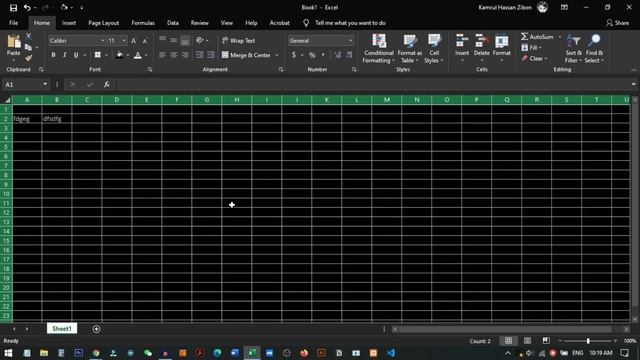Cut the selection with the scissors icon
Viewport: 640px width, 360px height.
[x=29, y=36]
